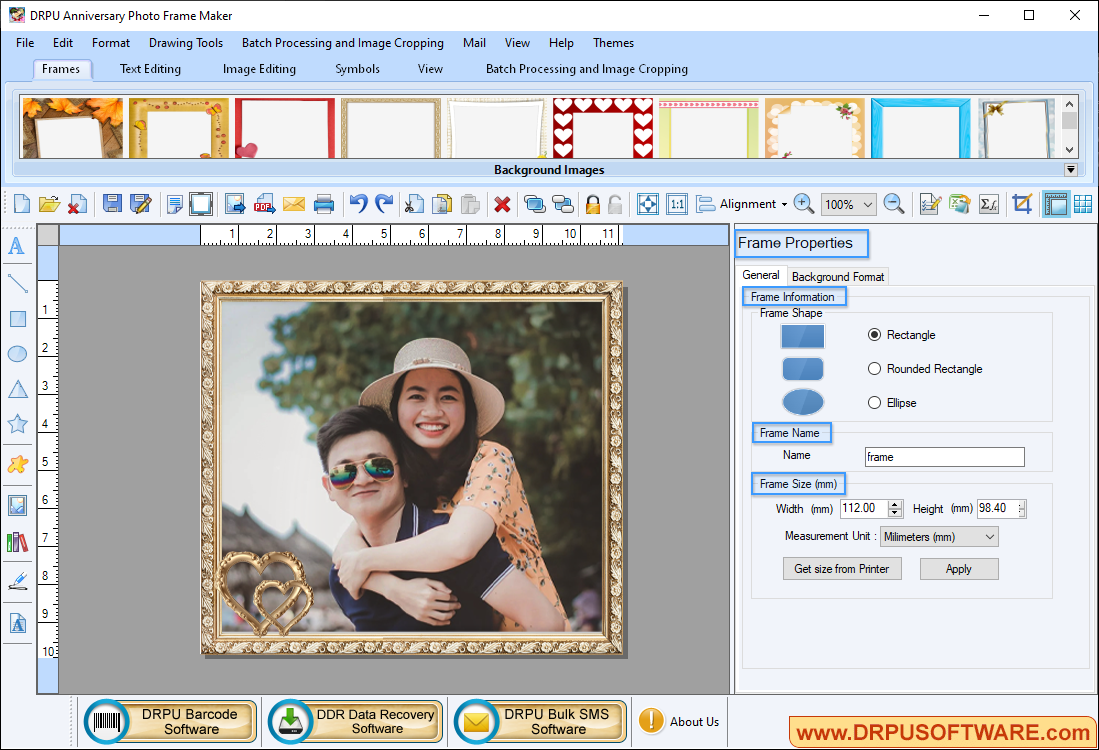The image size is (1099, 750).
Task: Pick the Triangle shape tool
Action: pyautogui.click(x=17, y=389)
